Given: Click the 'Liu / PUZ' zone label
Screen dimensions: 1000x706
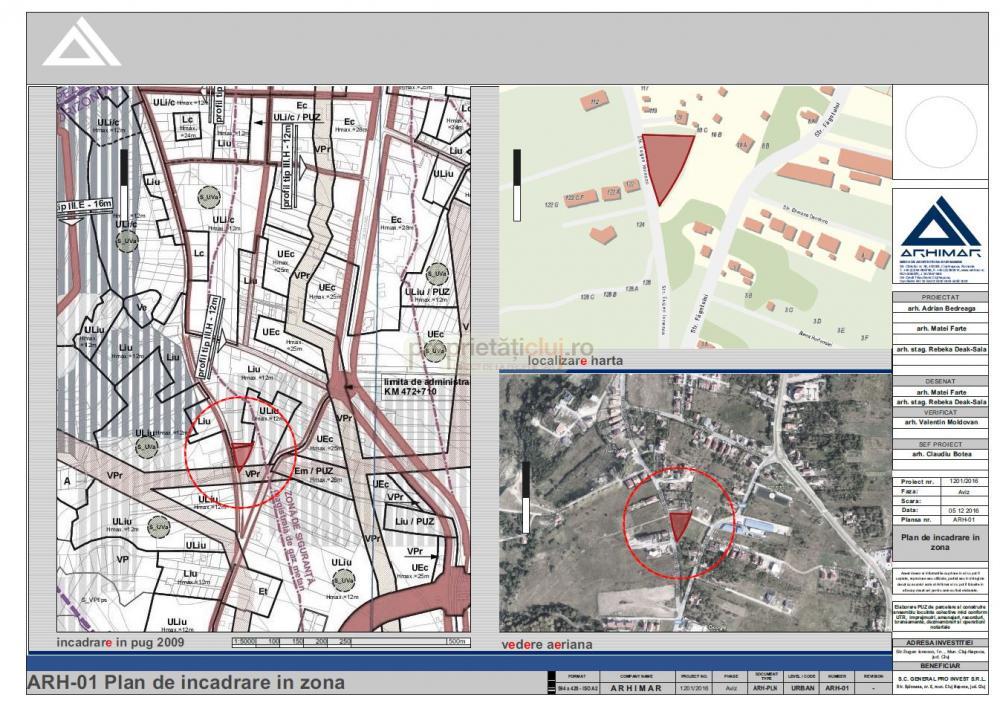Looking at the screenshot, I should point(415,521).
